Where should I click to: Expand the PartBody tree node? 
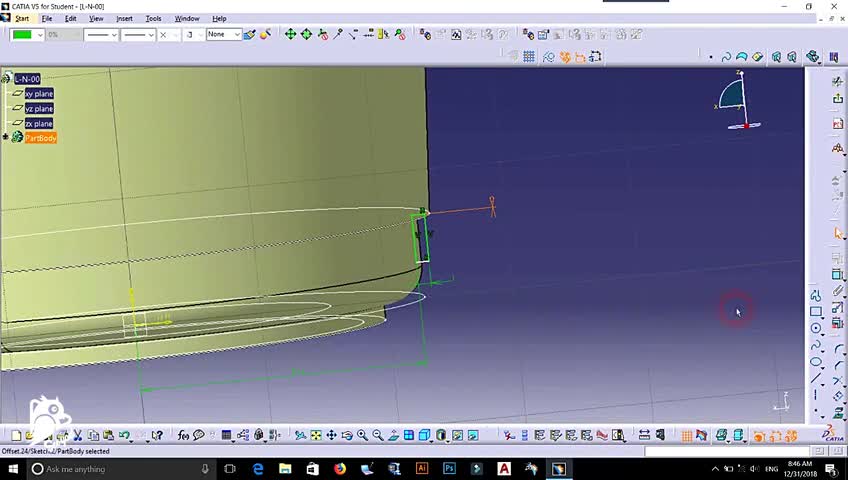coord(5,137)
